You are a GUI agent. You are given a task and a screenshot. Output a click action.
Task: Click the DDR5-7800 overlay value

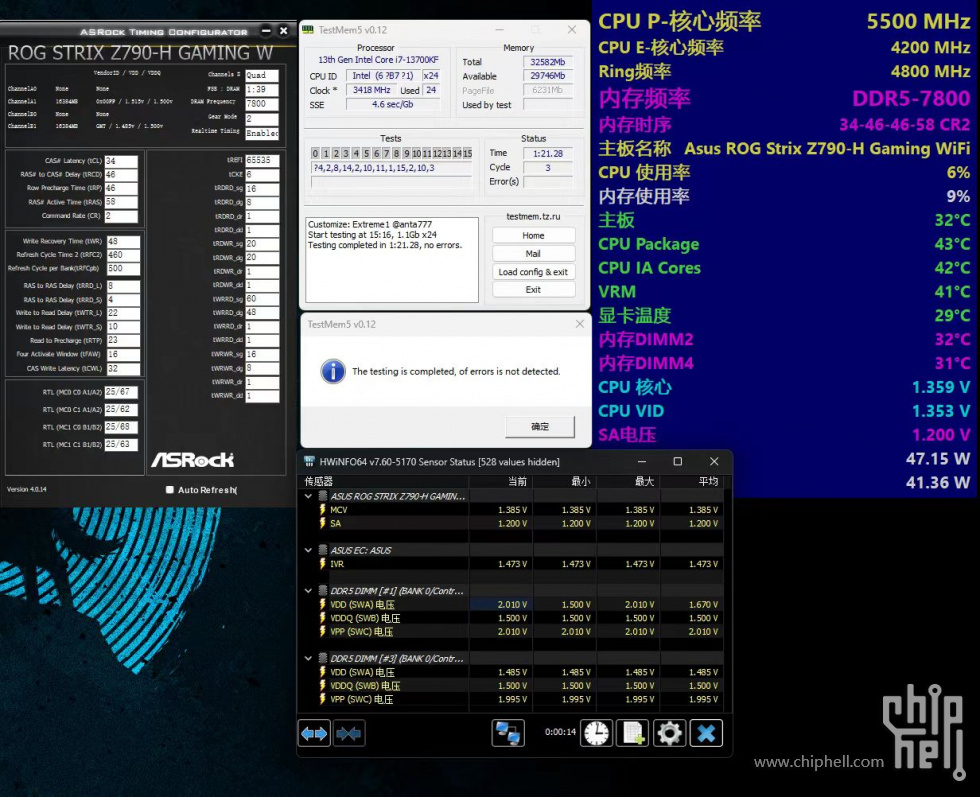click(x=911, y=98)
